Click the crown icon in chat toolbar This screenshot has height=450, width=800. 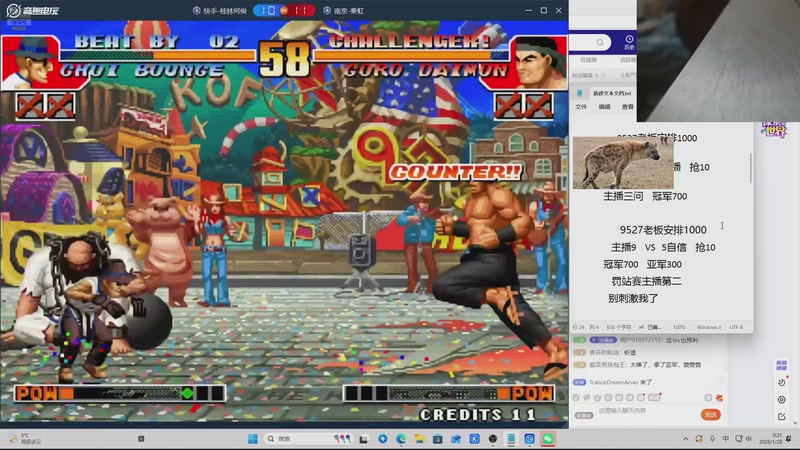597,397
